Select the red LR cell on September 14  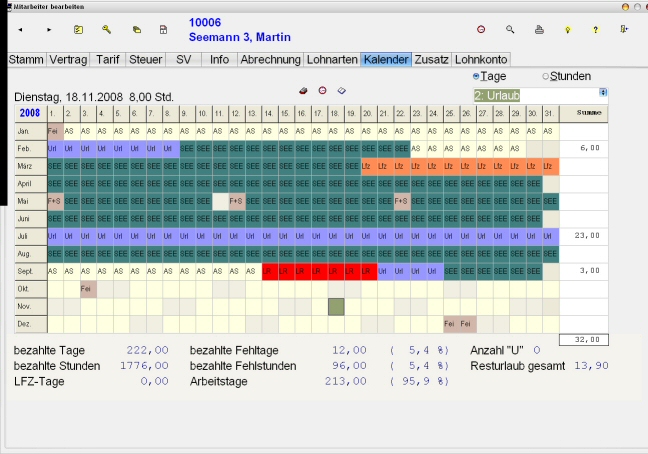click(270, 272)
